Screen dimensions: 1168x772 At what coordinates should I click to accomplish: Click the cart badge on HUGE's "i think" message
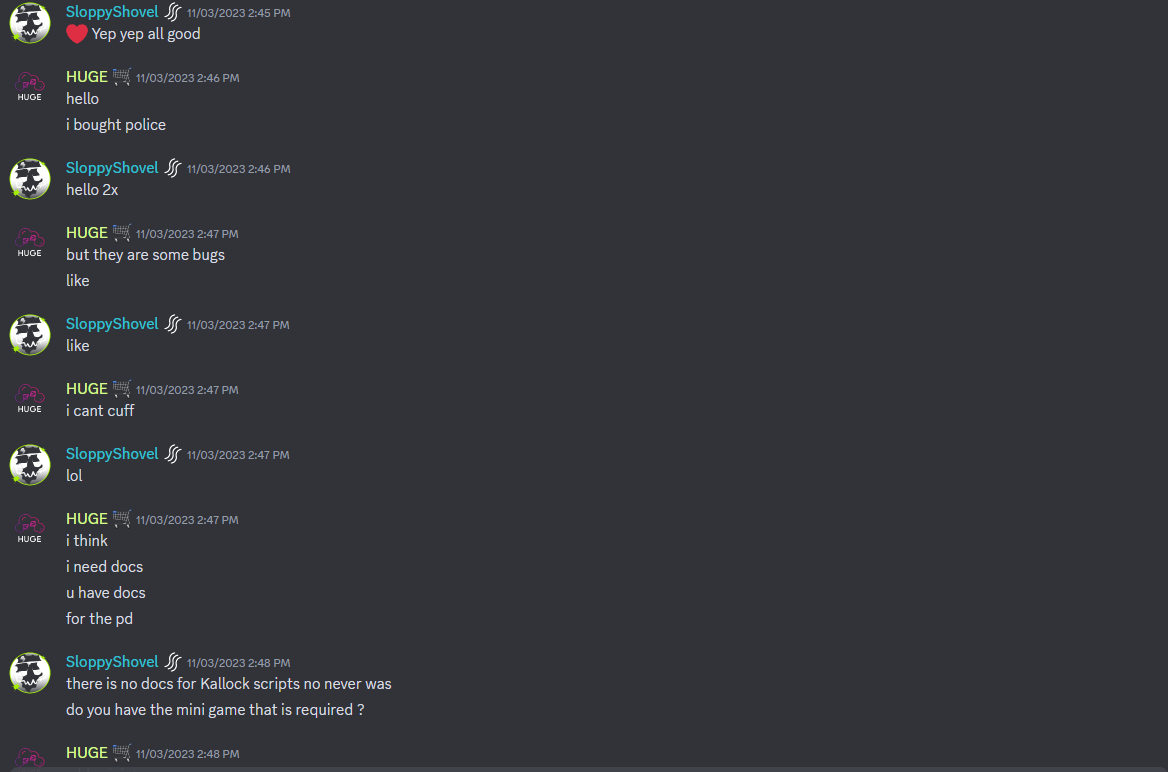[121, 518]
